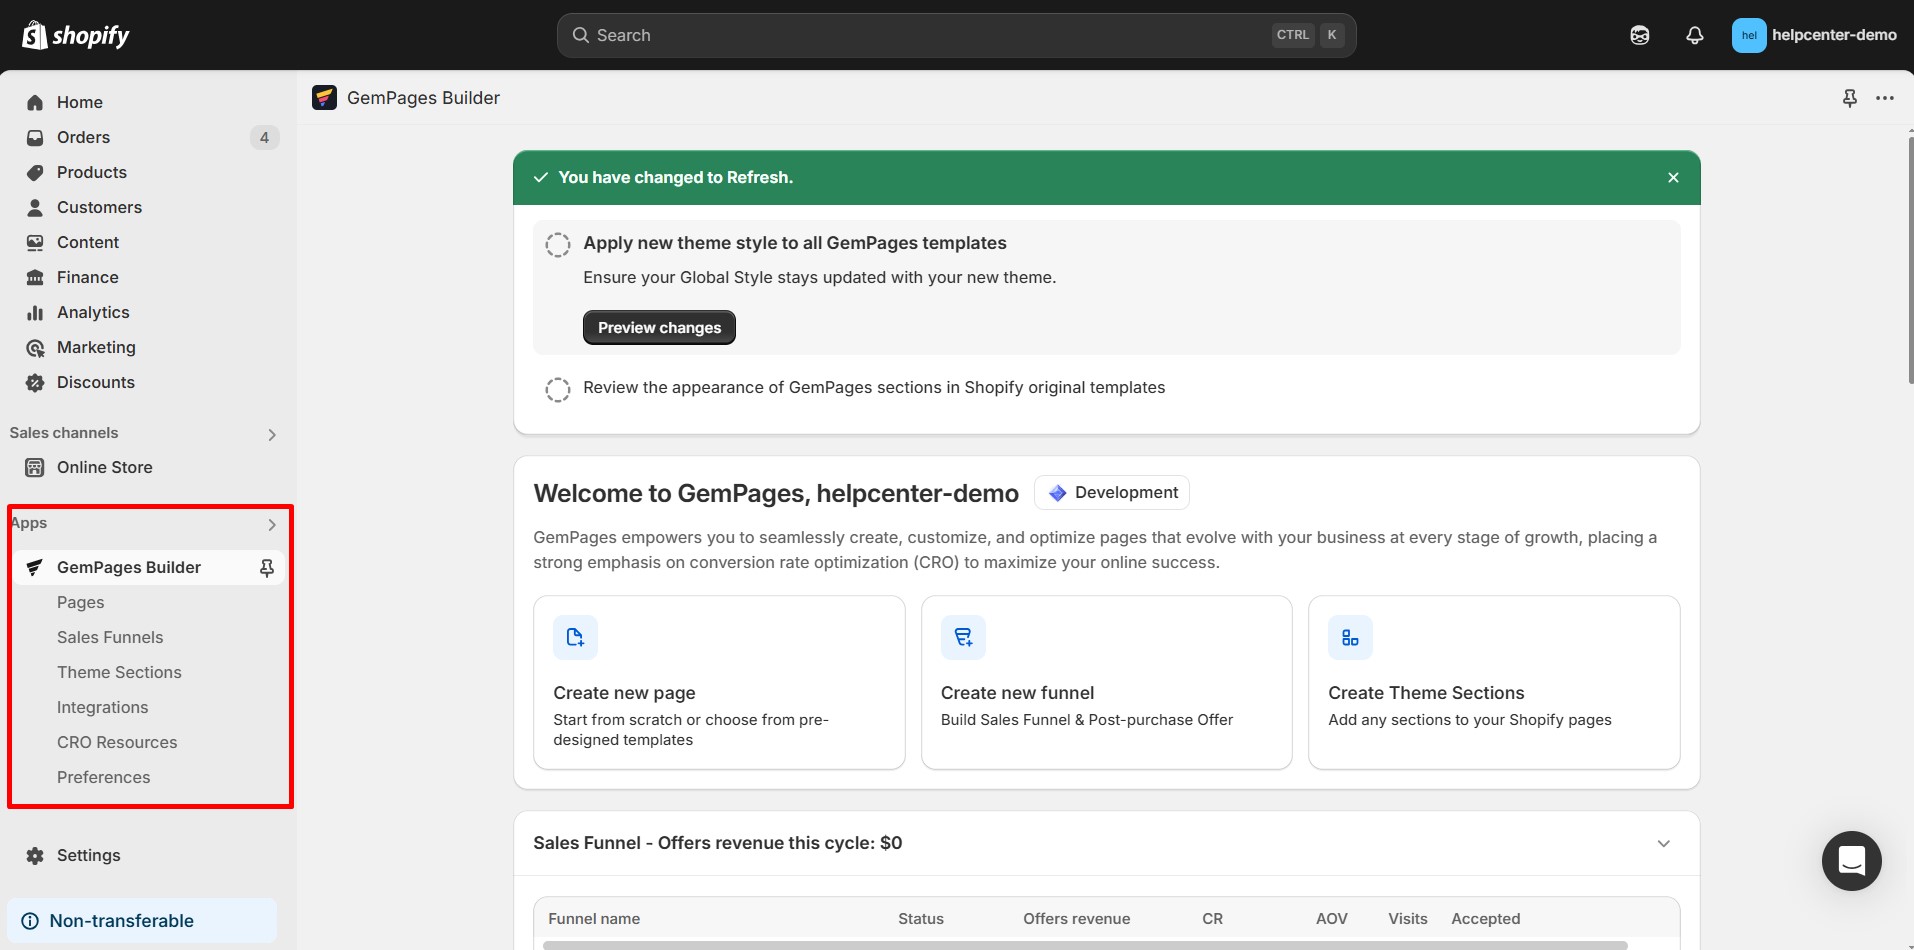Open the live chat widget

(x=1851, y=860)
